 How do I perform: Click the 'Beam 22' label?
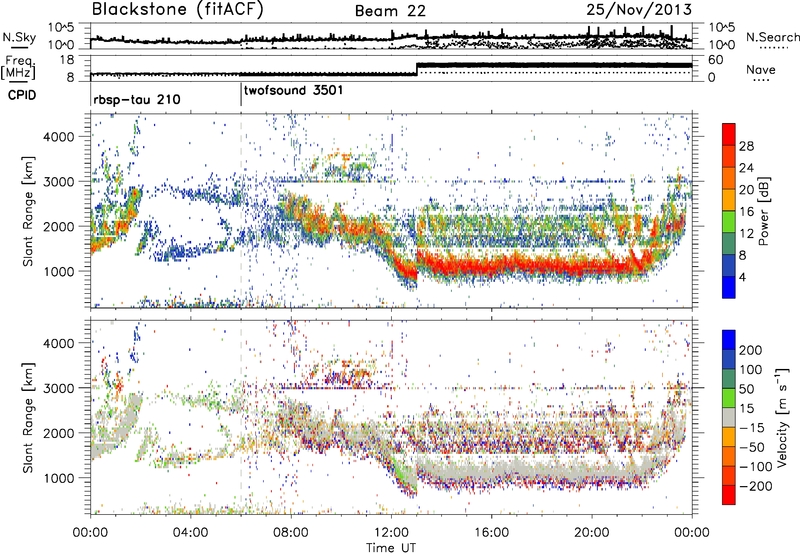(x=390, y=11)
